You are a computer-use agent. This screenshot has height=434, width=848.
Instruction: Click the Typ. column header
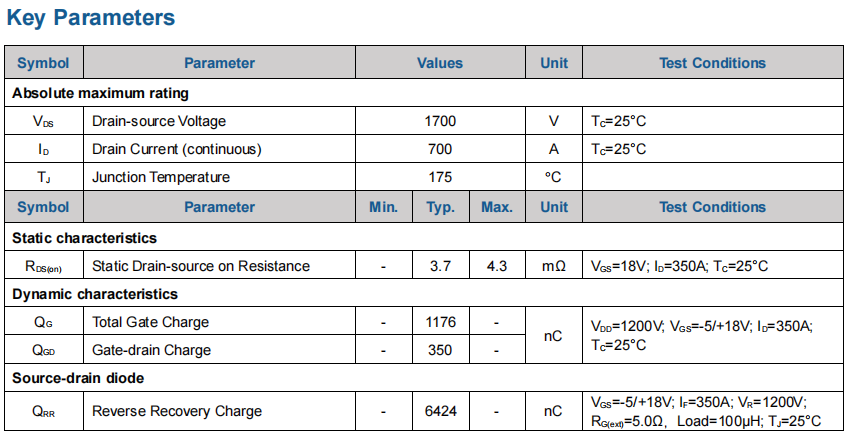click(441, 207)
